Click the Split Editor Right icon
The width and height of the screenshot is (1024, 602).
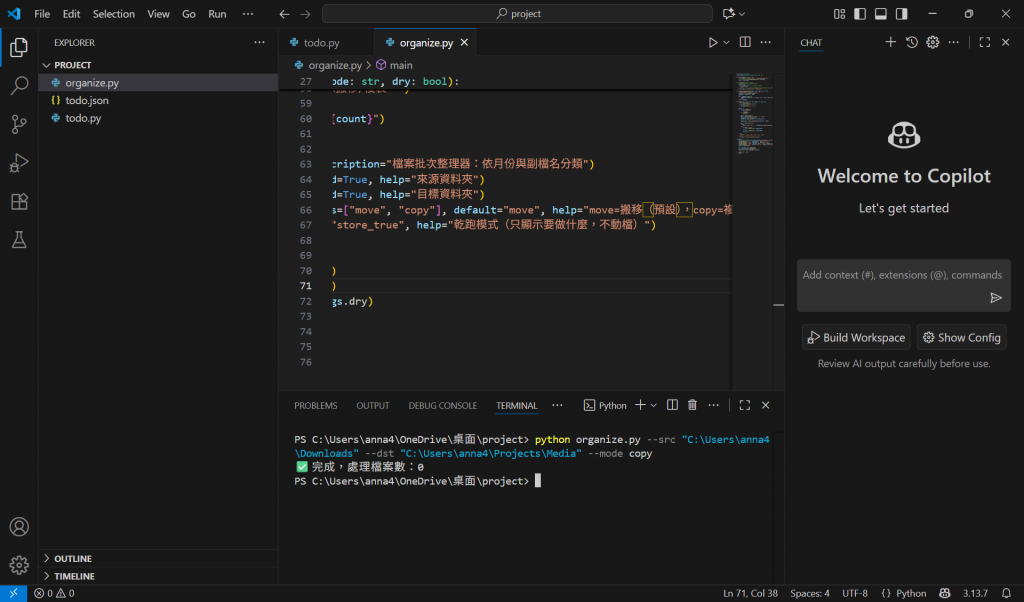(744, 43)
